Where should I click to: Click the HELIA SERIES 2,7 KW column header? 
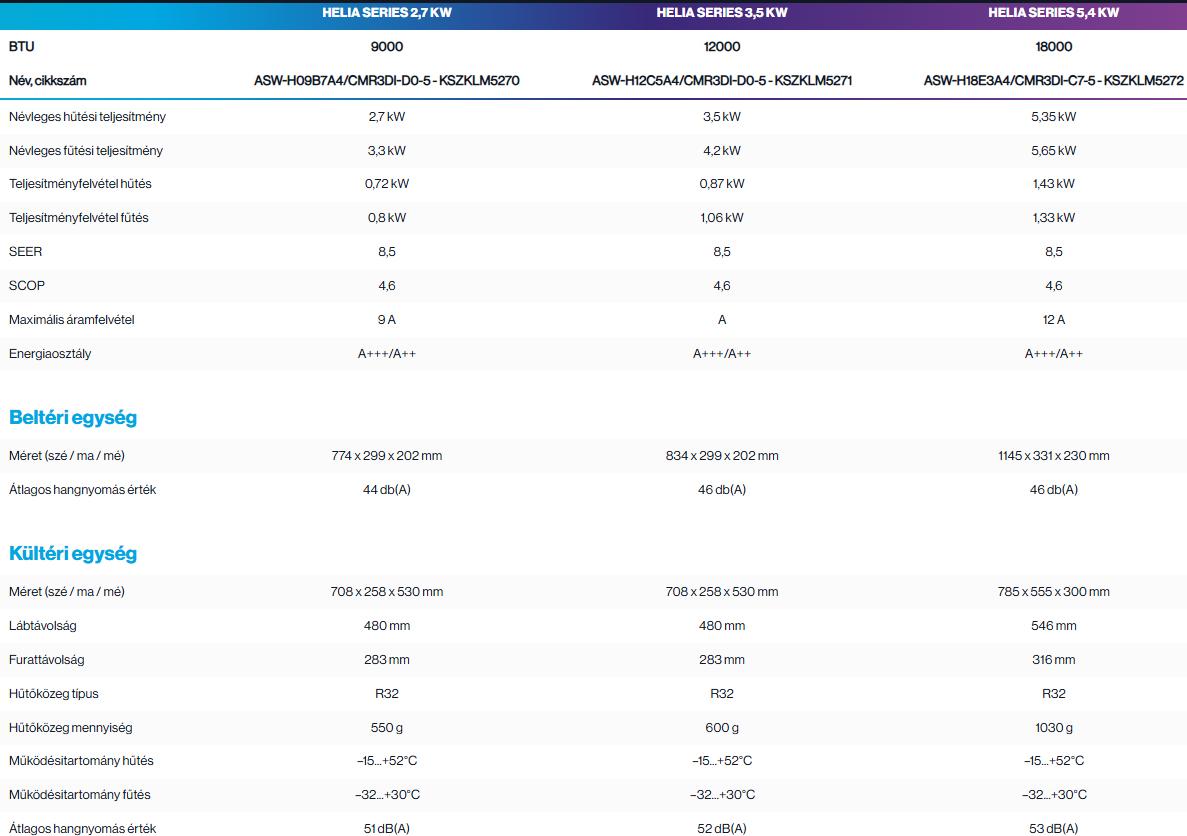(387, 13)
